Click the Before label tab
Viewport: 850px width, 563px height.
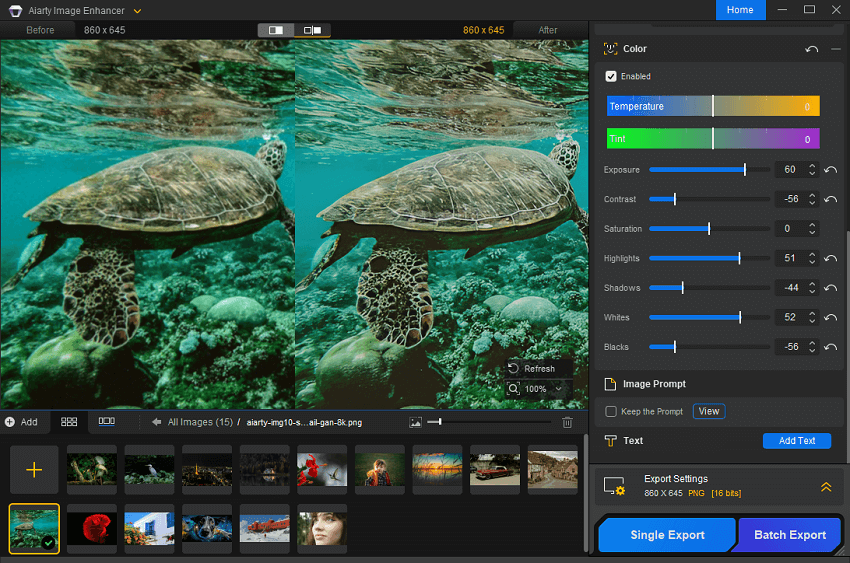coord(40,30)
